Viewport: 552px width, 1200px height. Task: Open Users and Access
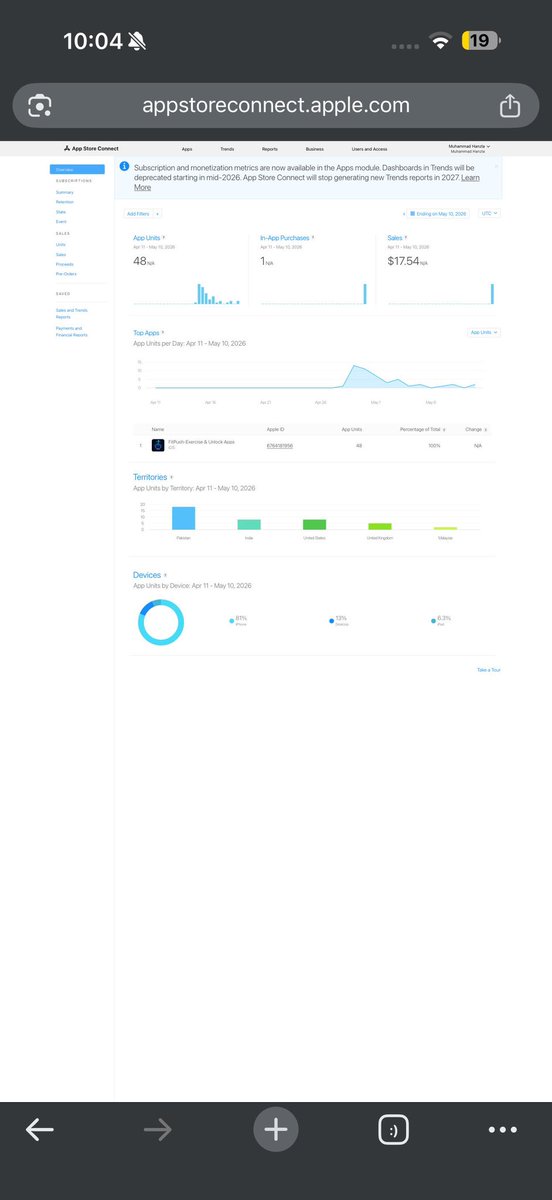(370, 148)
